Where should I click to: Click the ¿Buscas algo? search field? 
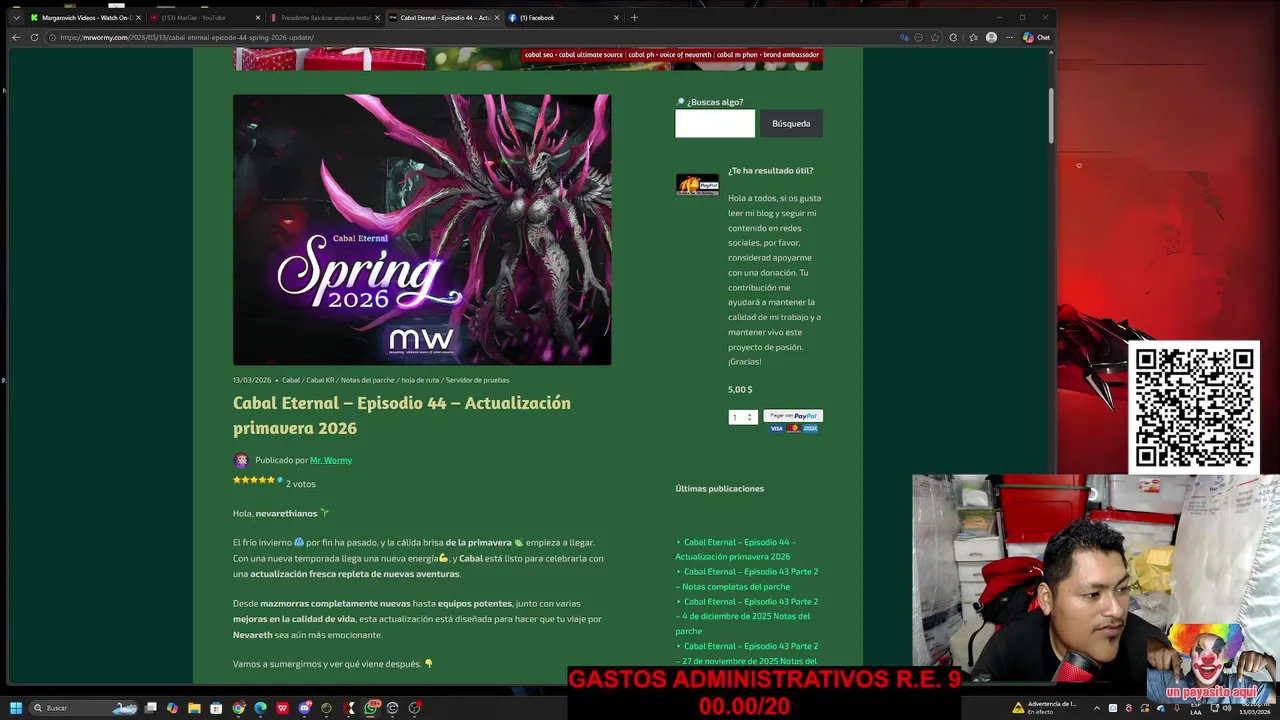715,123
